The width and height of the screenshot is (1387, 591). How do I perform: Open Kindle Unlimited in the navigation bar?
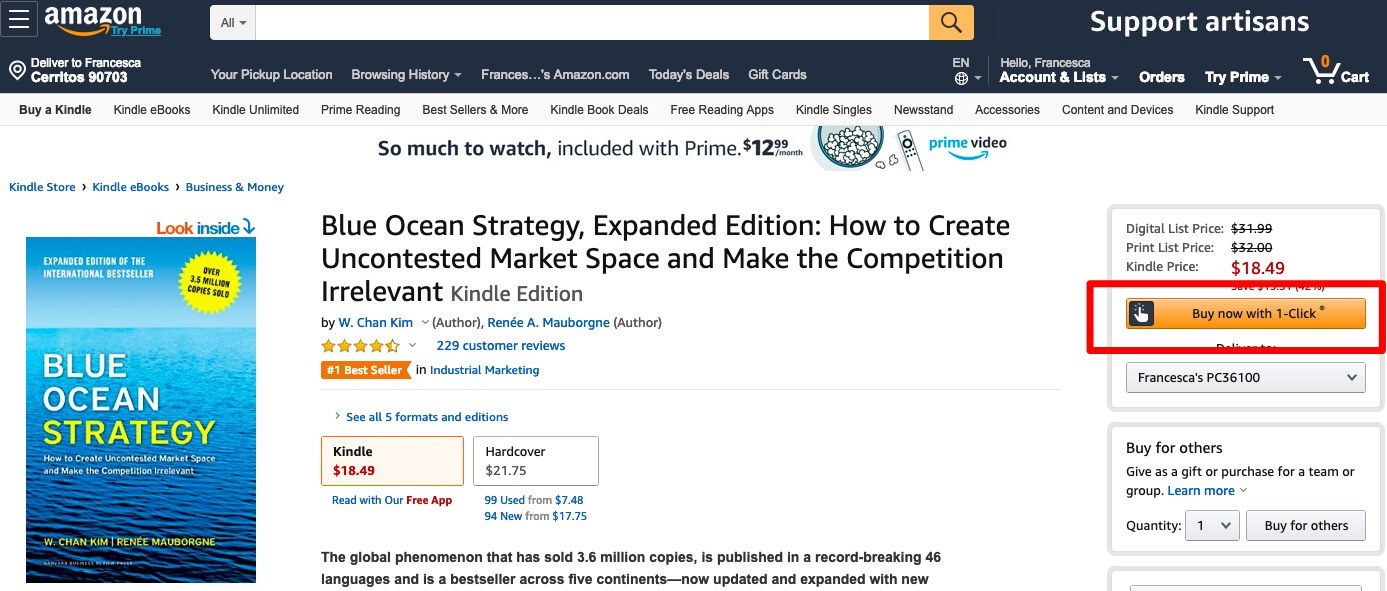point(255,110)
